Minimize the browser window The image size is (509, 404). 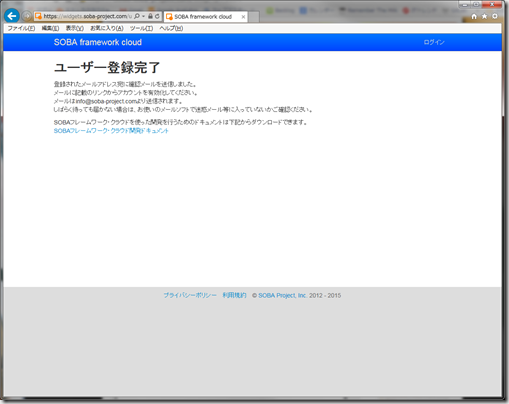point(464,4)
